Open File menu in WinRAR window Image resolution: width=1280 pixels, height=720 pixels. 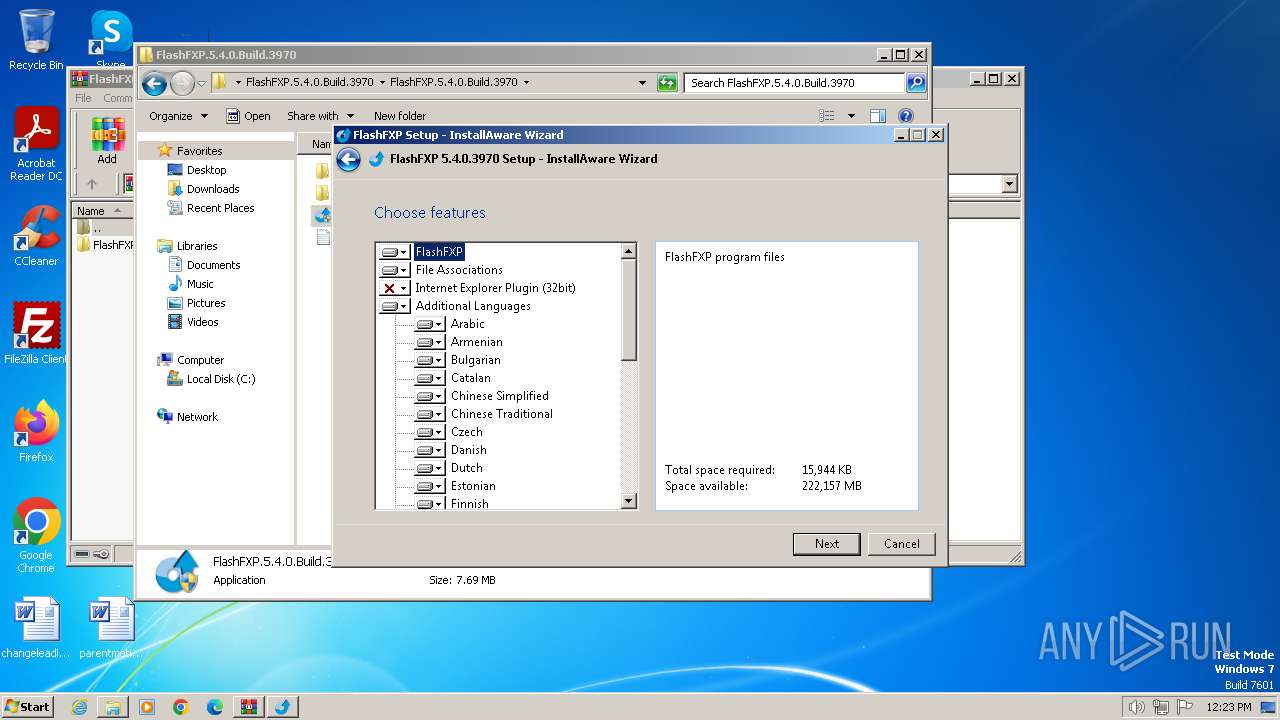pyautogui.click(x=83, y=98)
